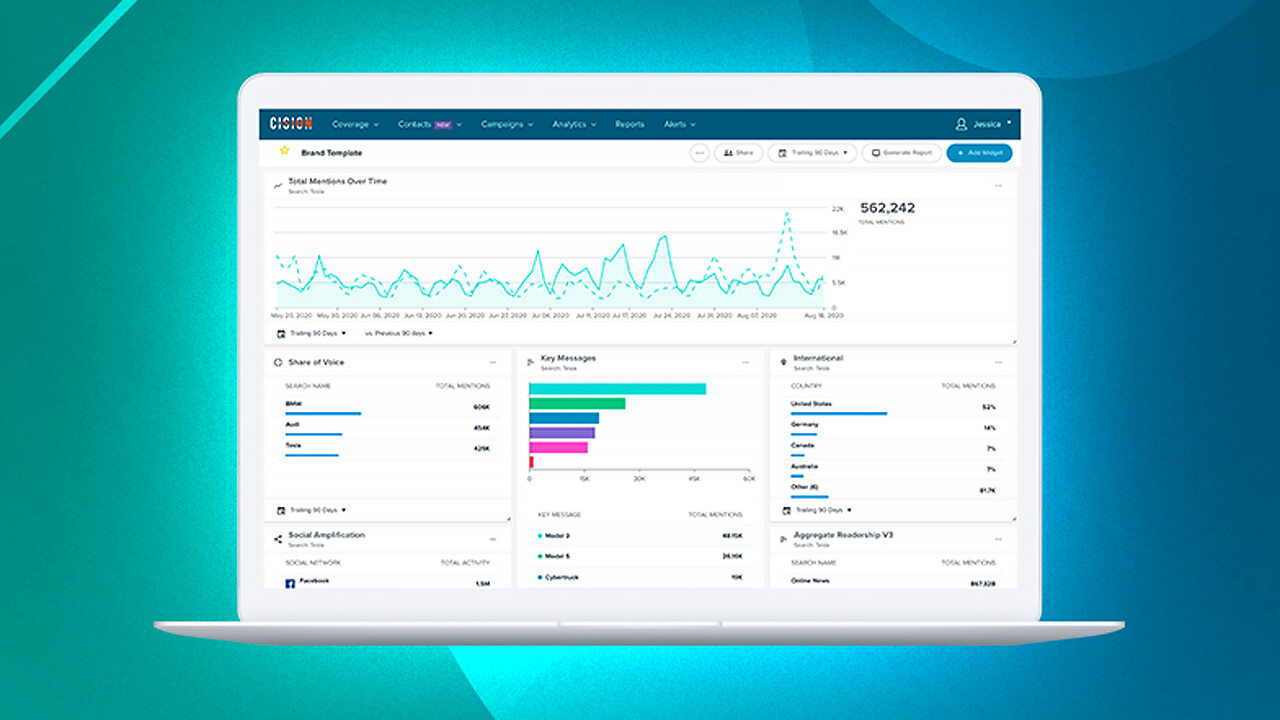Click the user avatar icon next to Jessica
1280x720 pixels.
point(961,124)
